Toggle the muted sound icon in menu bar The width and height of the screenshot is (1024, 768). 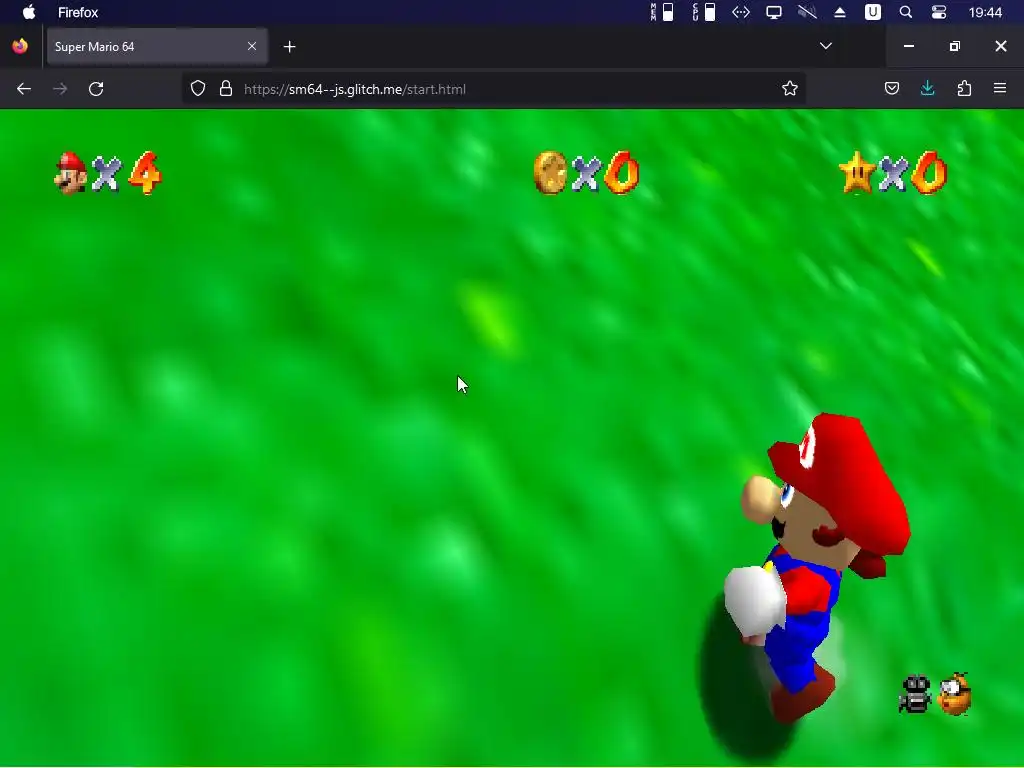coord(807,12)
